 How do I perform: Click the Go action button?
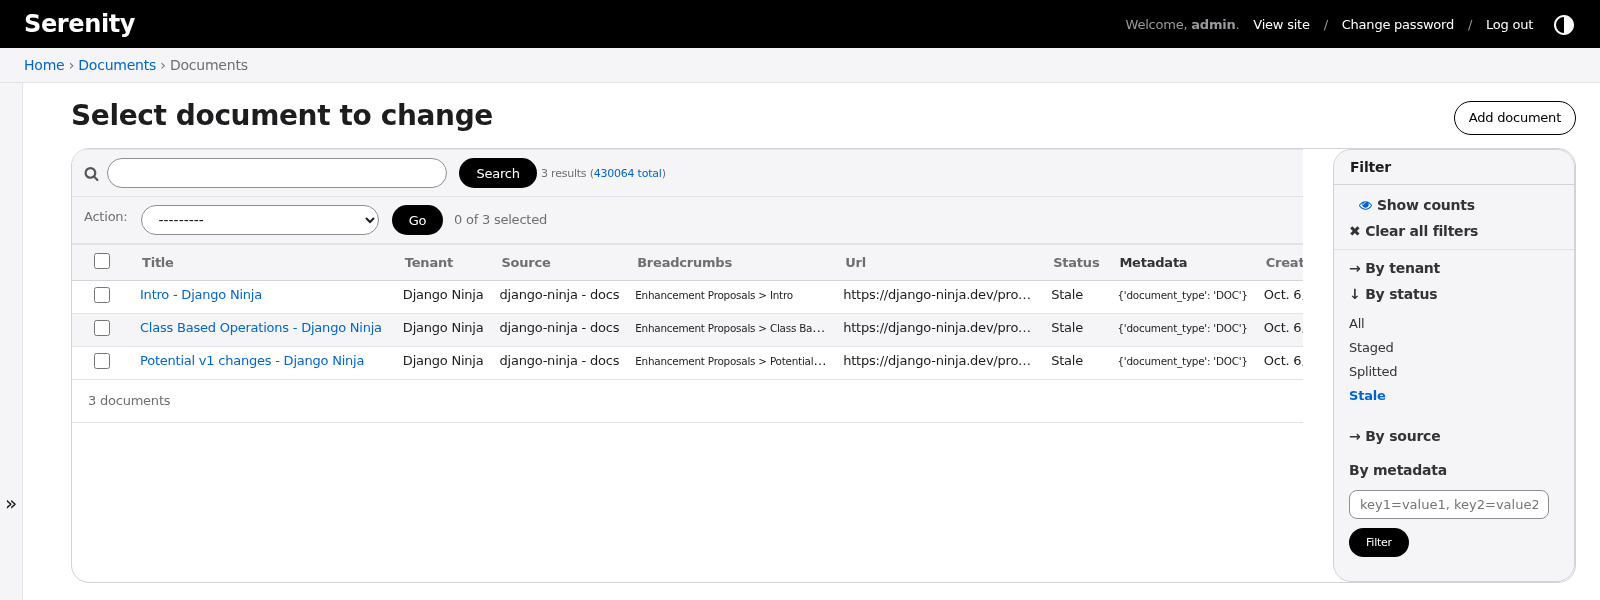click(418, 220)
